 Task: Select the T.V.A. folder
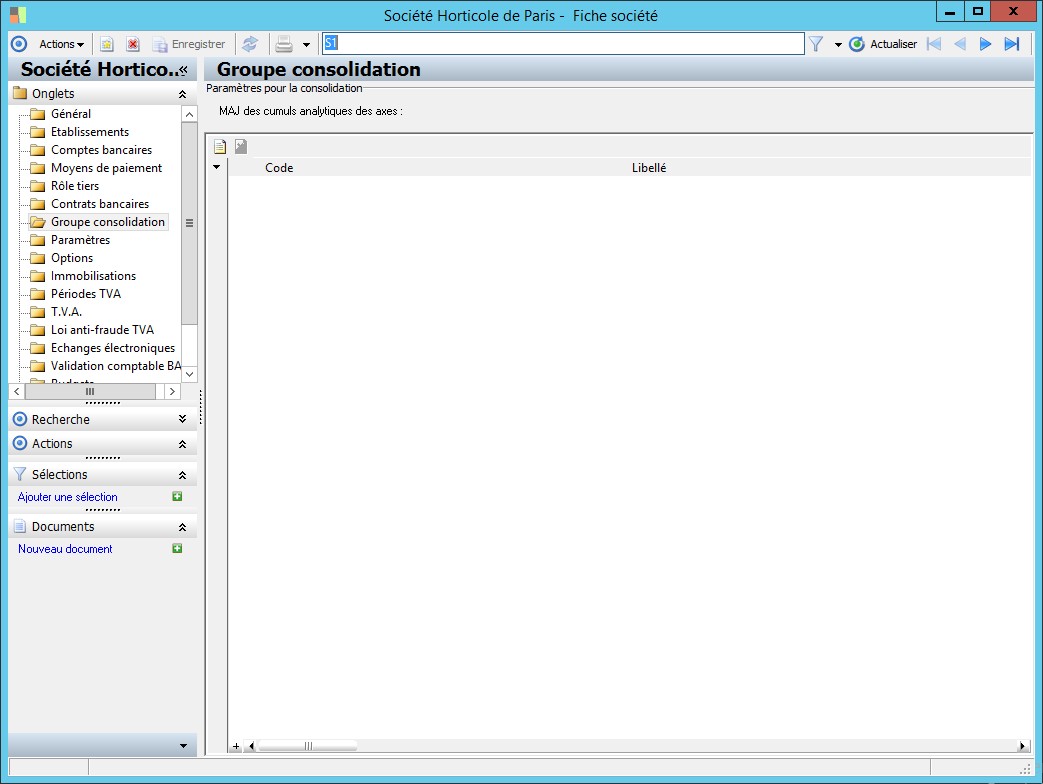(66, 311)
